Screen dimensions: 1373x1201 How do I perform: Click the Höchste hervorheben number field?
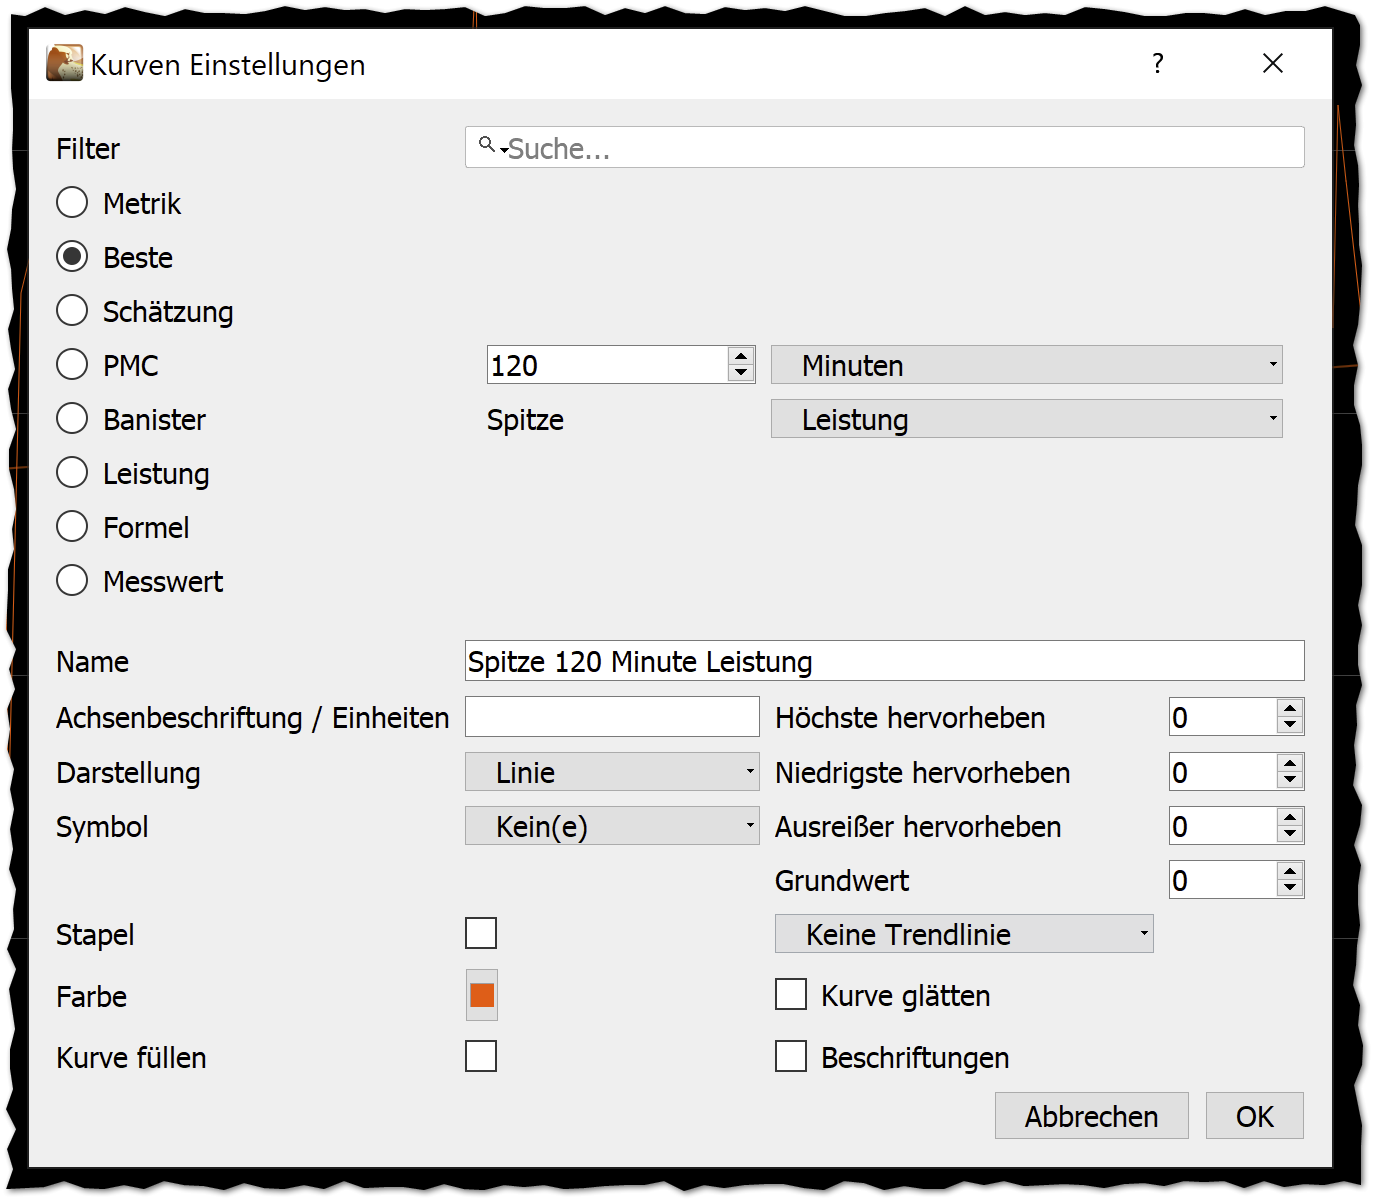tap(1223, 717)
